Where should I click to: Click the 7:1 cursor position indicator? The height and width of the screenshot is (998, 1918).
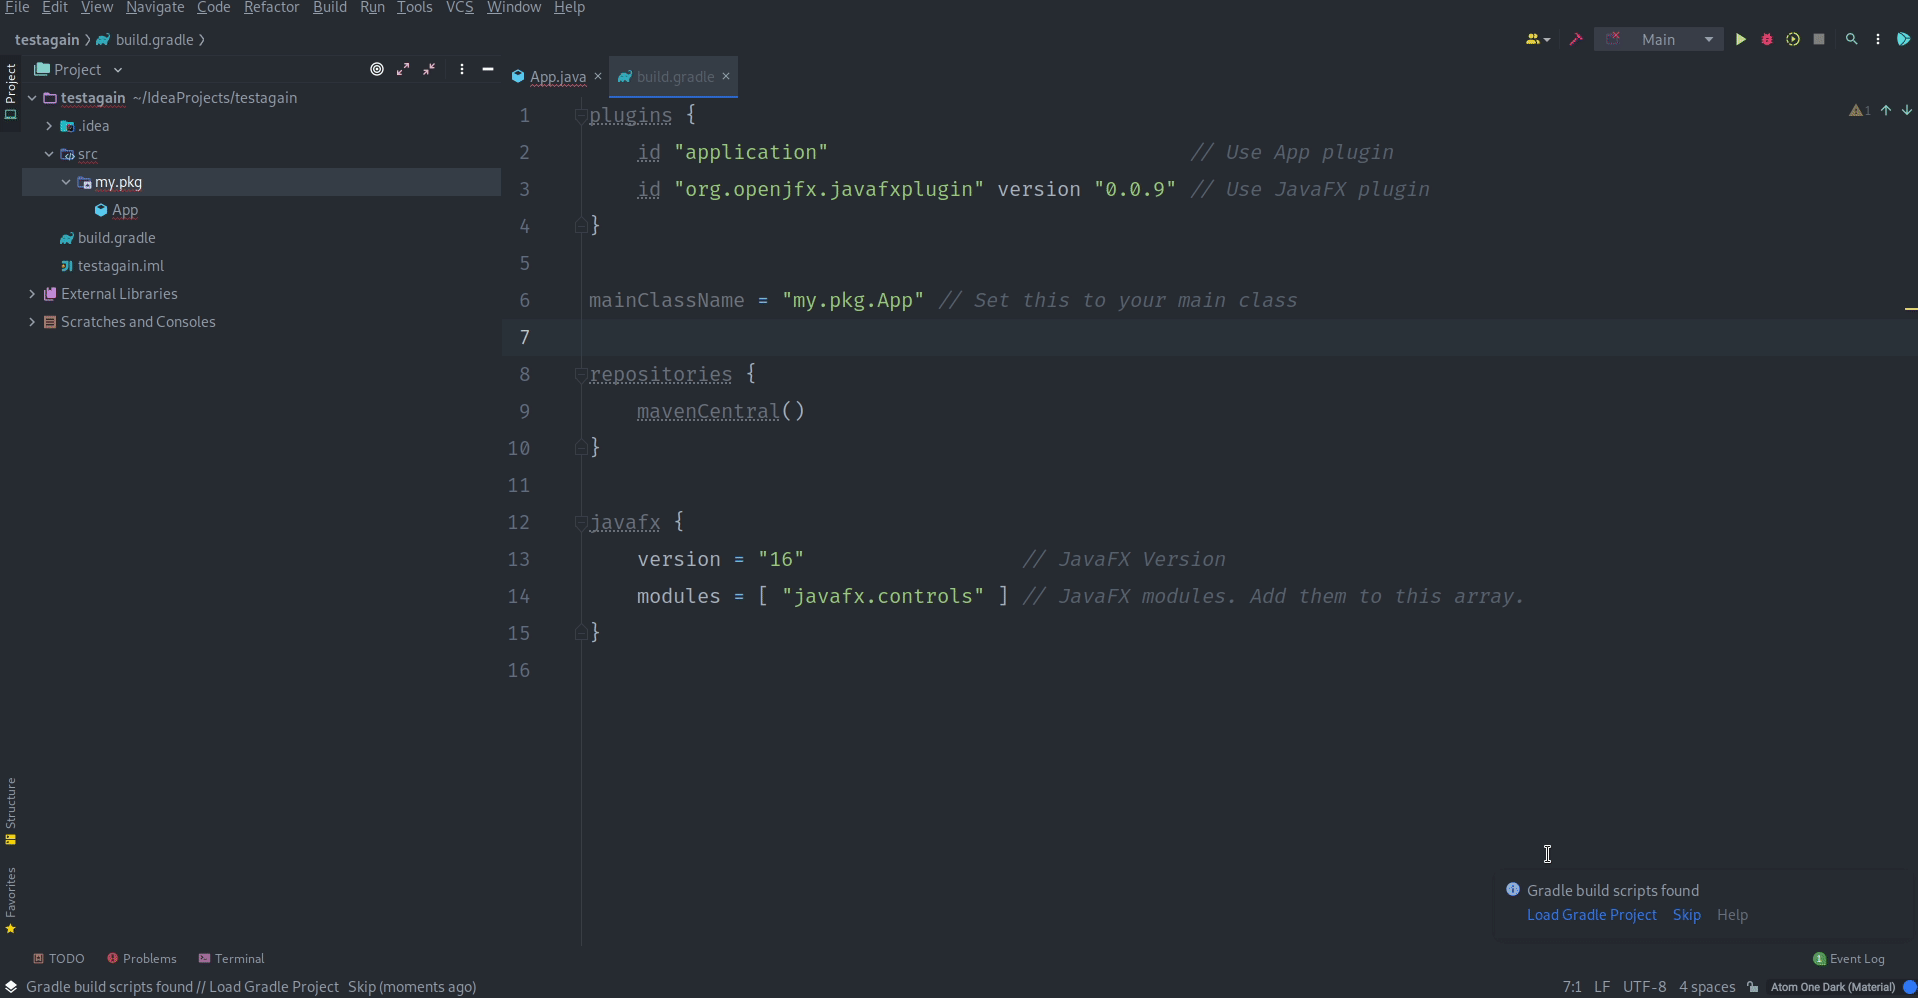tap(1572, 987)
